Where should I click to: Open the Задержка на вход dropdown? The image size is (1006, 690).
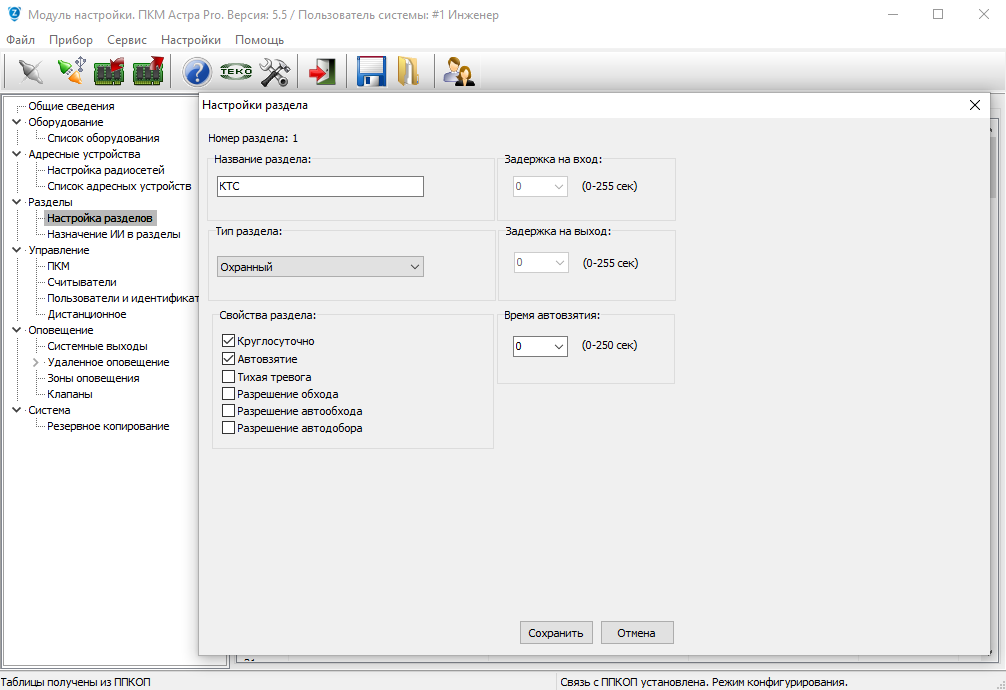click(540, 186)
